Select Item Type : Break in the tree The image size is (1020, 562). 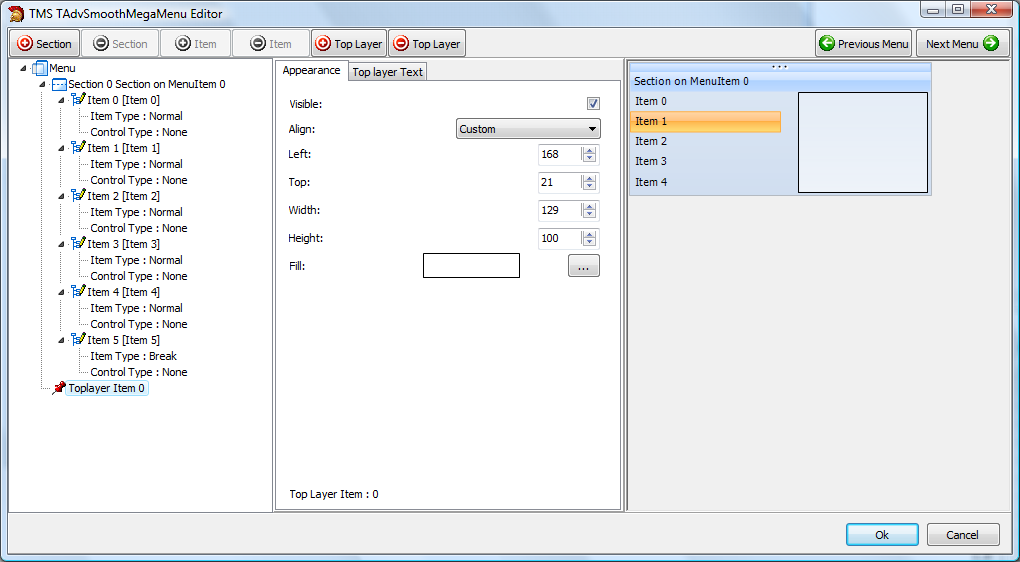click(133, 356)
